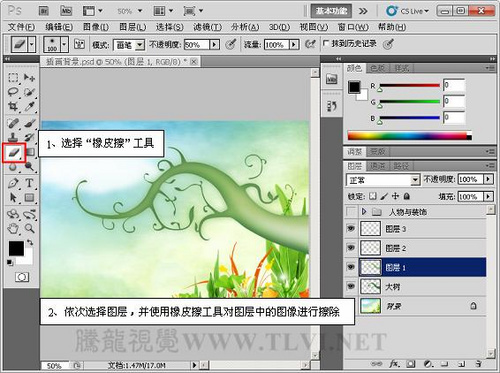
Task: Open the tool preset picker arrow
Action: coord(32,44)
